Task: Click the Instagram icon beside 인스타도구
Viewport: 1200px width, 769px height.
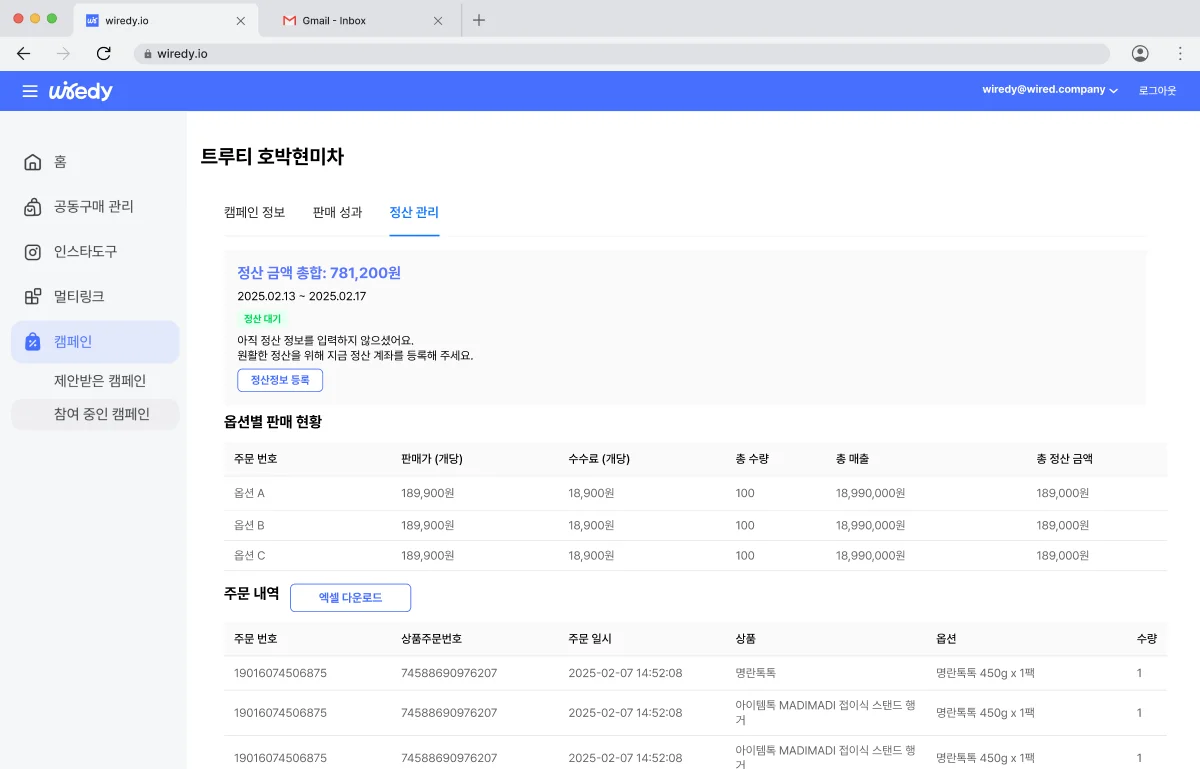Action: [x=31, y=251]
